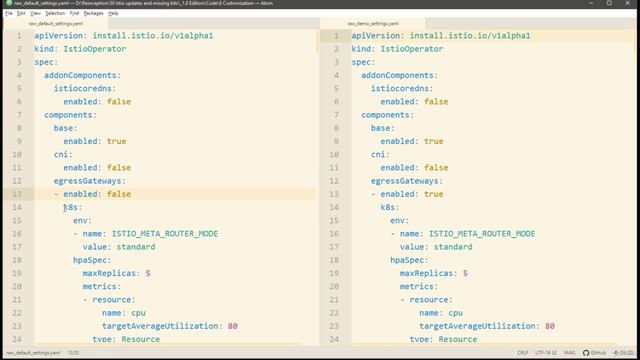Viewport: 640px width, 360px height.
Task: Click 'IstioOperator' value in left pane
Action: [x=95, y=49]
